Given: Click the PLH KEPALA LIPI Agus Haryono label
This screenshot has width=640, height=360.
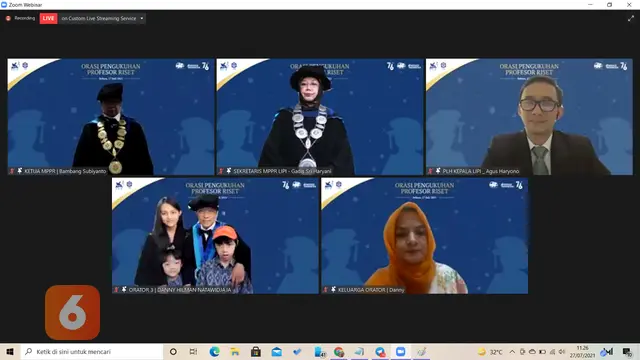Looking at the screenshot, I should coord(473,171).
